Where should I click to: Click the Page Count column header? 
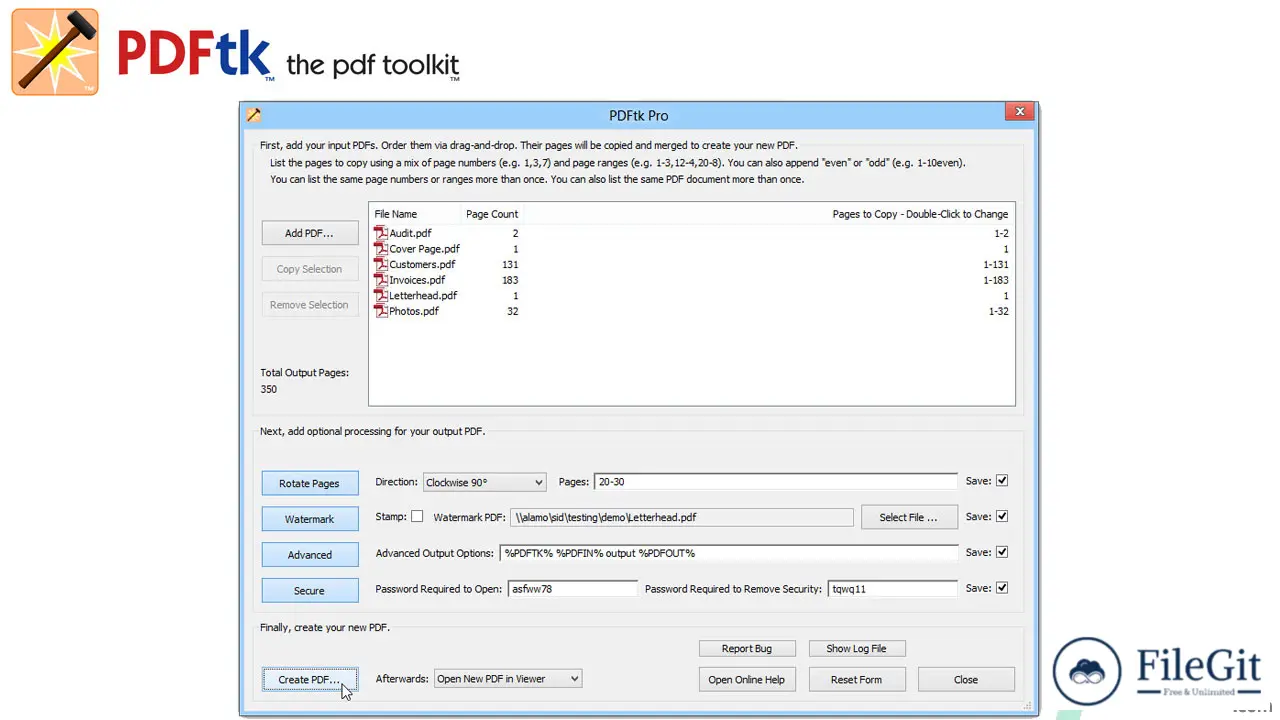(x=492, y=214)
